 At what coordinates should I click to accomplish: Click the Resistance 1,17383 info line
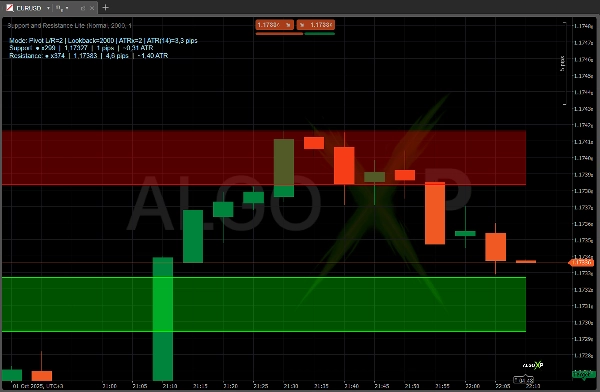(x=88, y=56)
